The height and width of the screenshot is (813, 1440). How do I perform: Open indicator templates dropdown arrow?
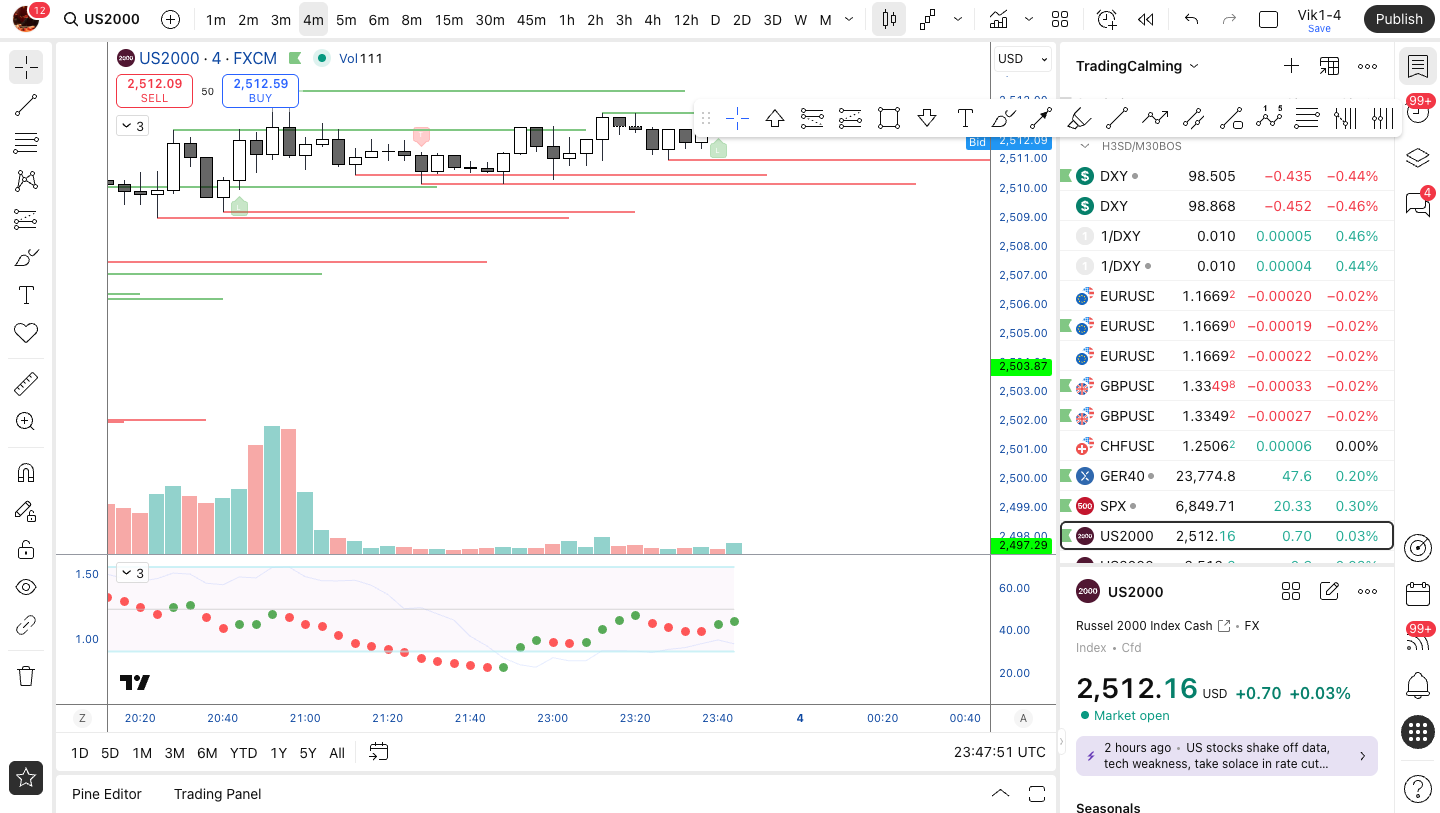click(1029, 19)
